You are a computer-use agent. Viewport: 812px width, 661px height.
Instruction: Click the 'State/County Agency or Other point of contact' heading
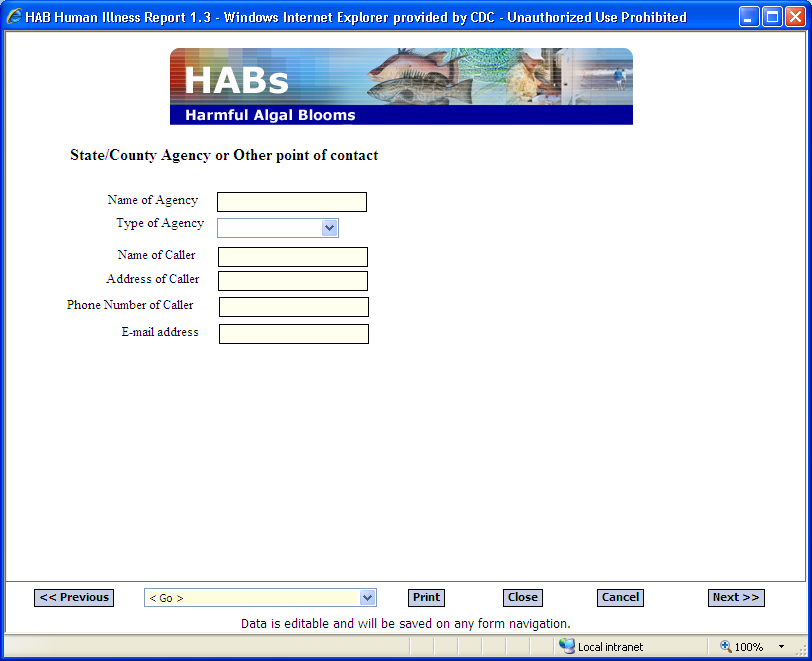(224, 155)
